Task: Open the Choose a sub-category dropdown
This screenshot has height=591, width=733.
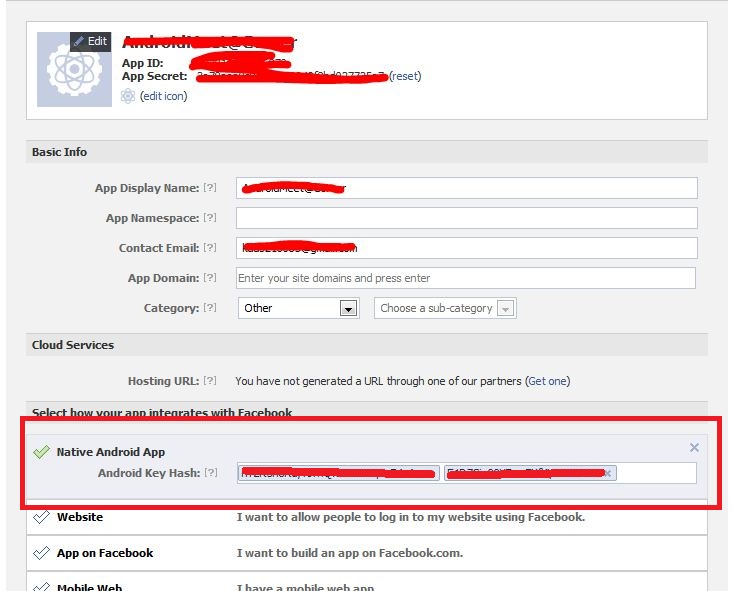Action: click(445, 308)
